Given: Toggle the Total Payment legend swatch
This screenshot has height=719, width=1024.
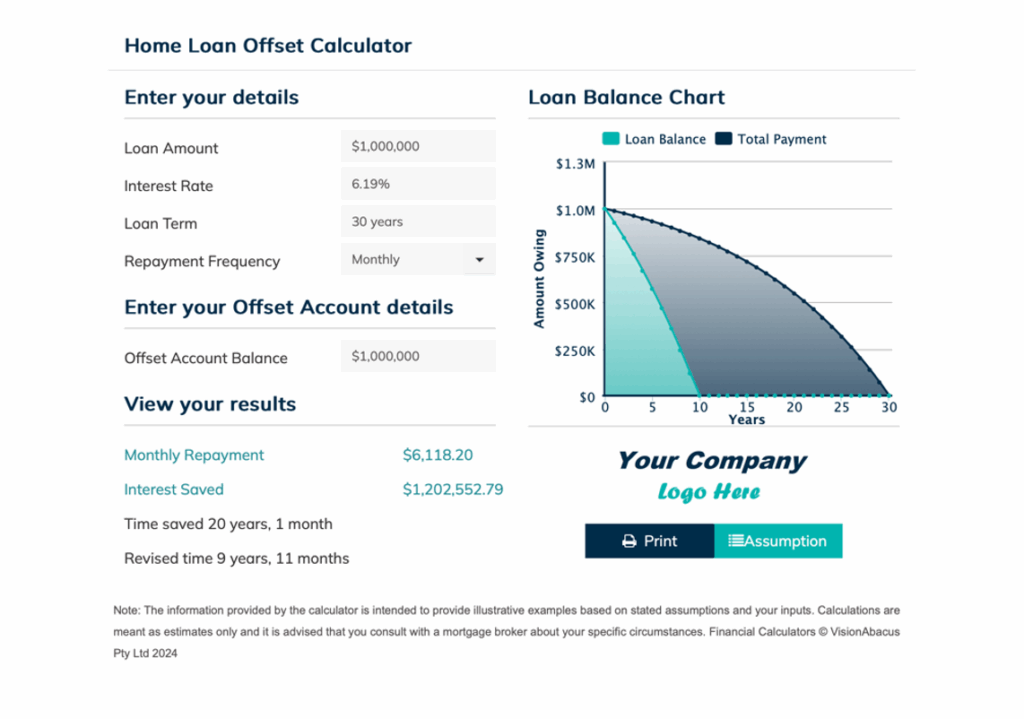Looking at the screenshot, I should (724, 139).
